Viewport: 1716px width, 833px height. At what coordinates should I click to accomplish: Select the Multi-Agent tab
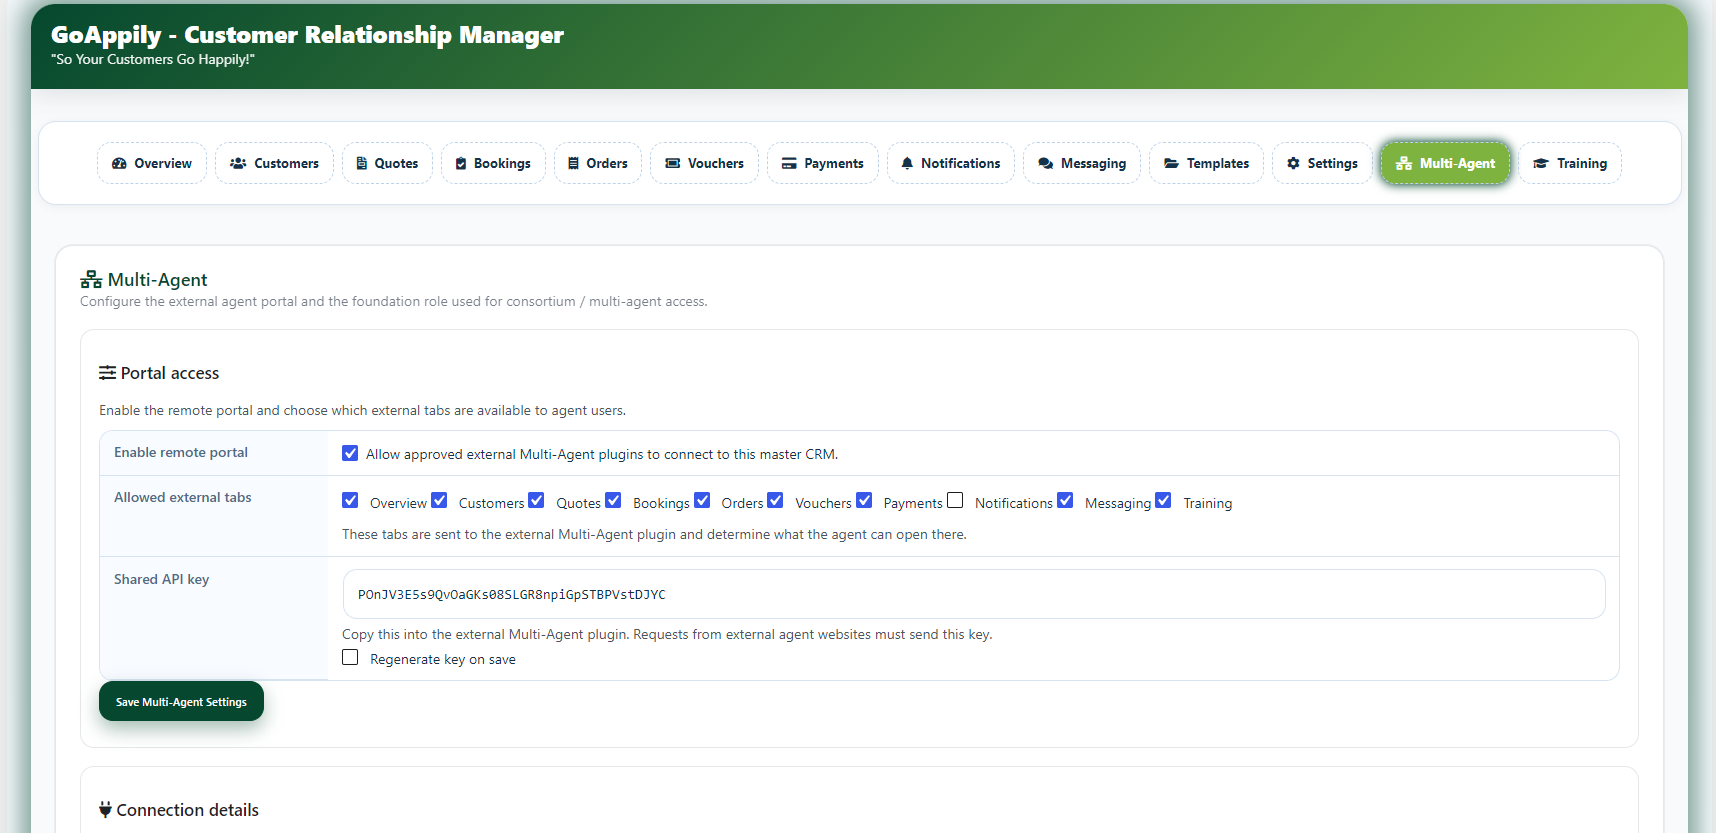pos(1445,163)
